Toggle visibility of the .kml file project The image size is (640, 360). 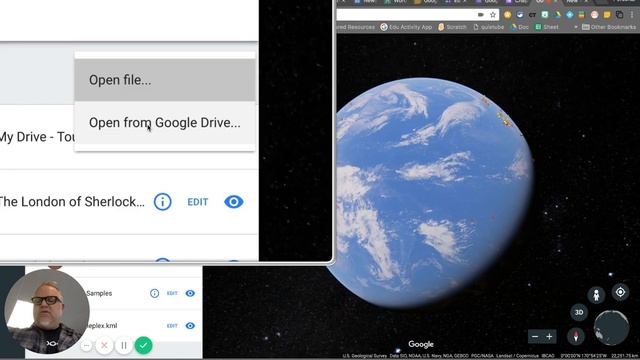[x=190, y=326]
